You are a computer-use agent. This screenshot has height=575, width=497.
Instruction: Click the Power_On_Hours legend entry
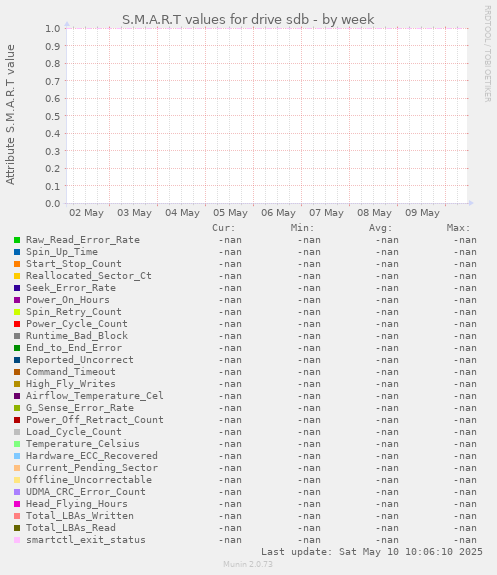[68, 300]
